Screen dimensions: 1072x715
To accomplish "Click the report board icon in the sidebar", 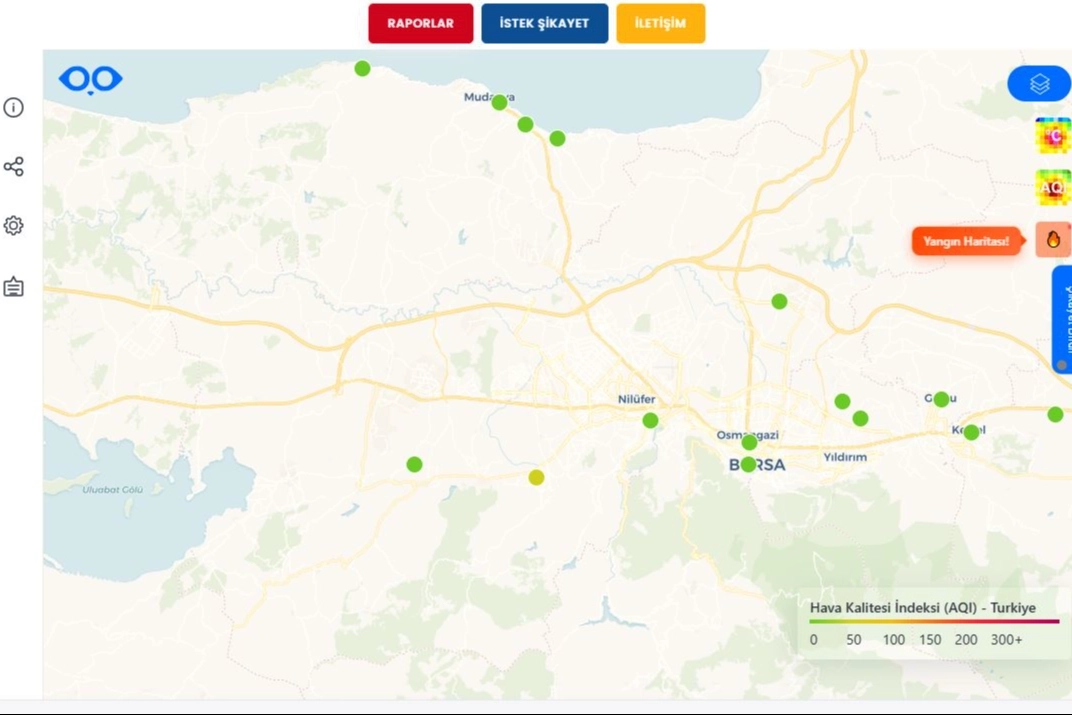I will (13, 287).
